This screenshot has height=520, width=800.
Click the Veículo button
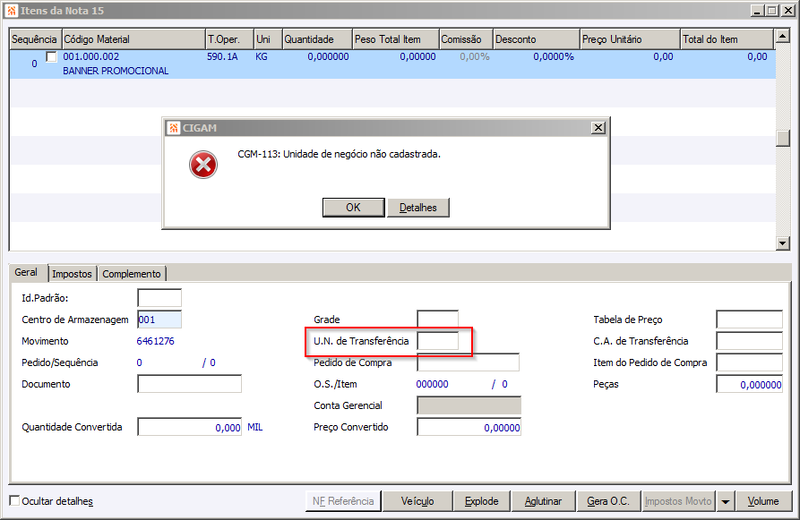(417, 501)
